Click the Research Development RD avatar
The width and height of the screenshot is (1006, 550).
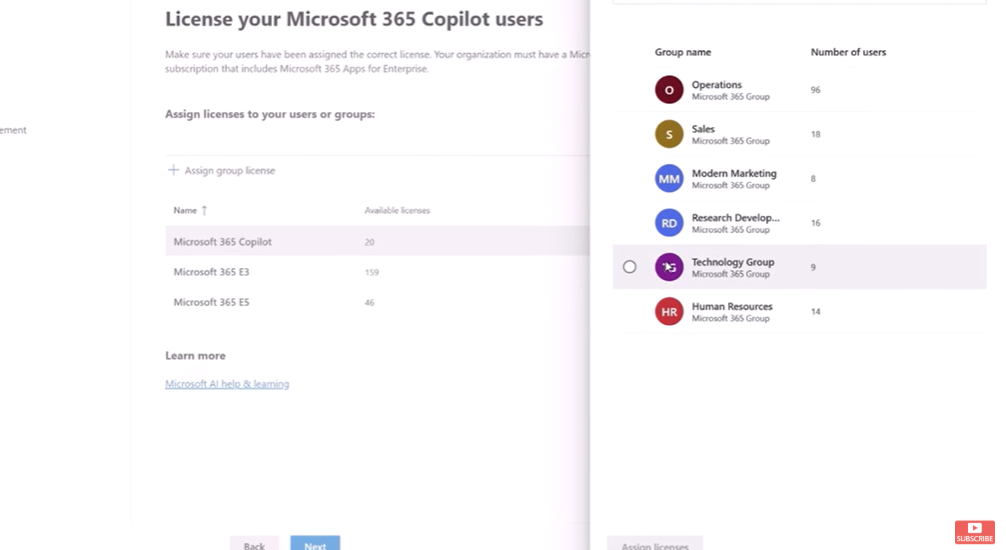coord(669,223)
